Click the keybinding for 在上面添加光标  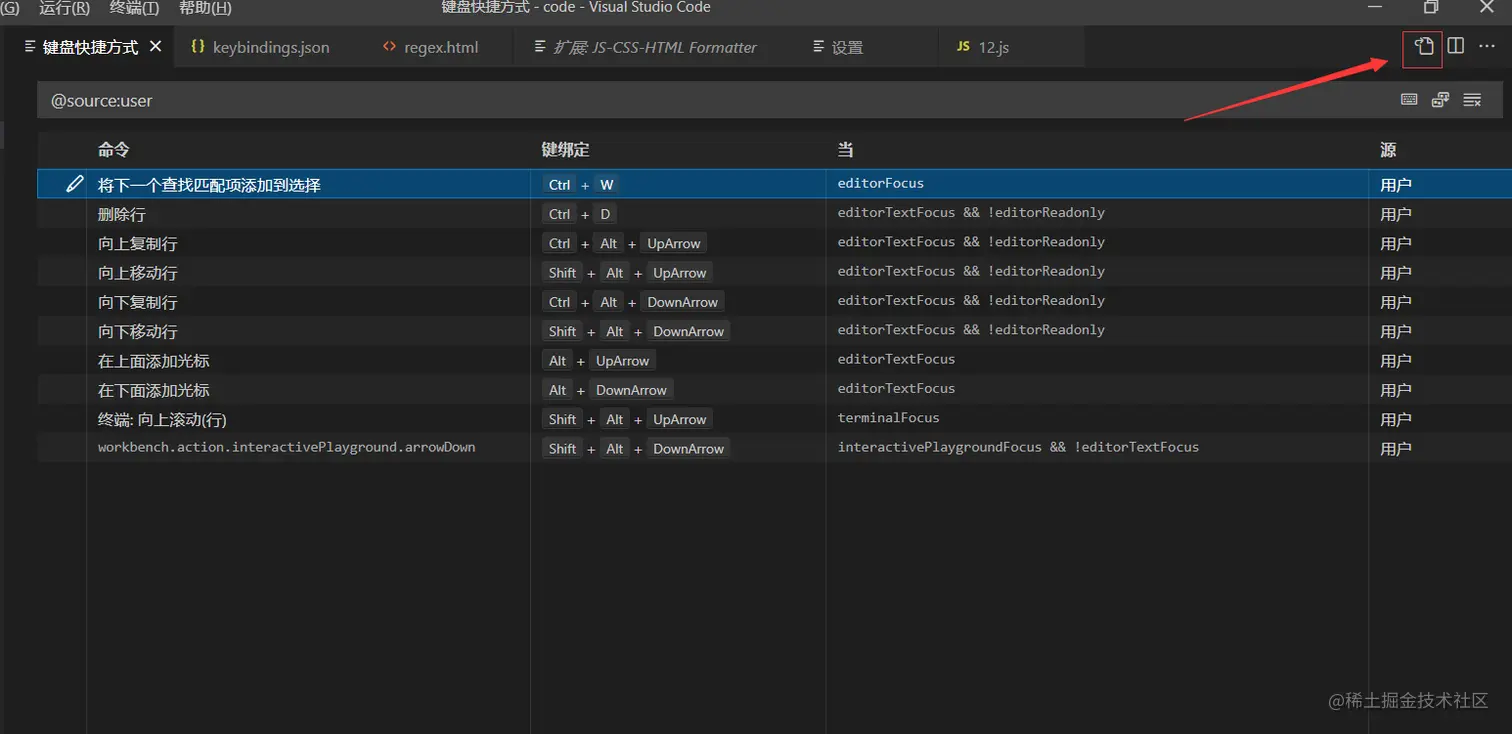tap(599, 361)
